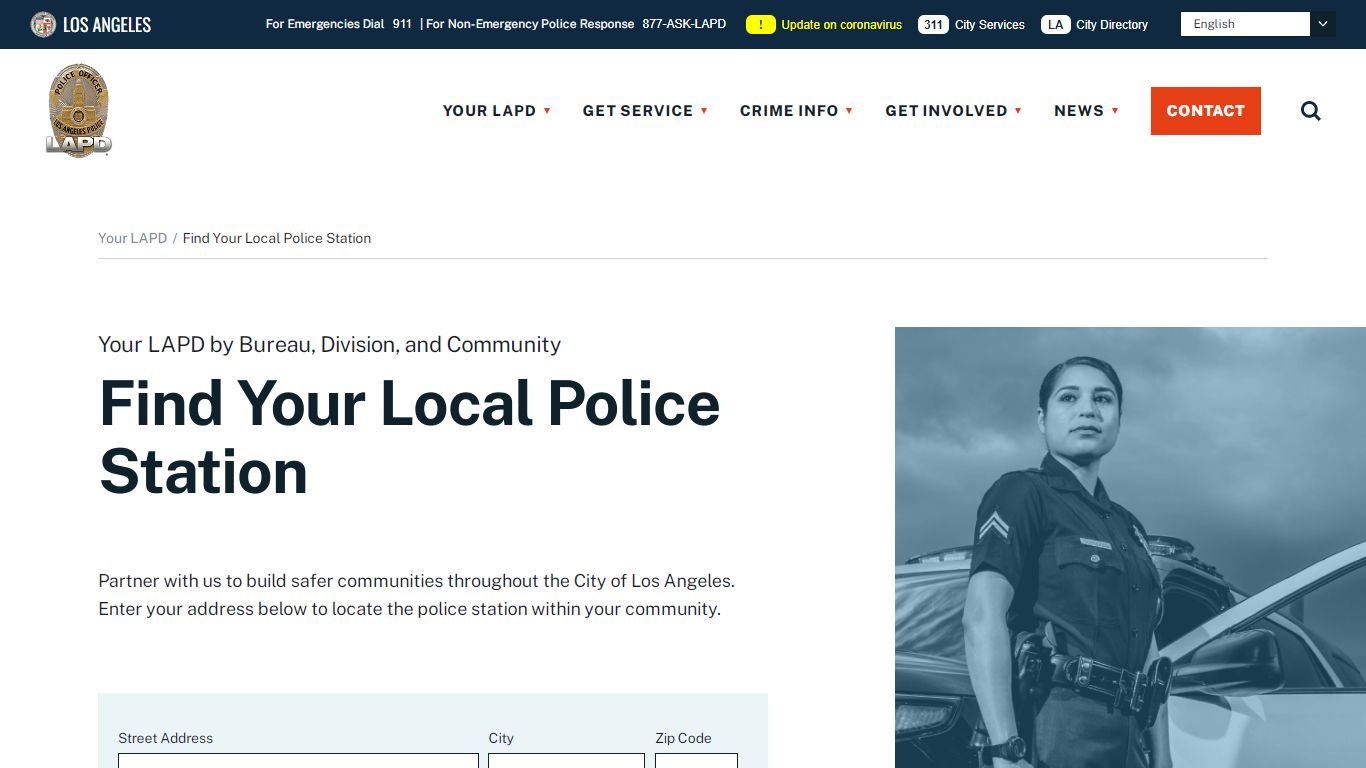Screen dimensions: 1366x768
Task: Expand the NEWS menu
Action: pos(1086,111)
